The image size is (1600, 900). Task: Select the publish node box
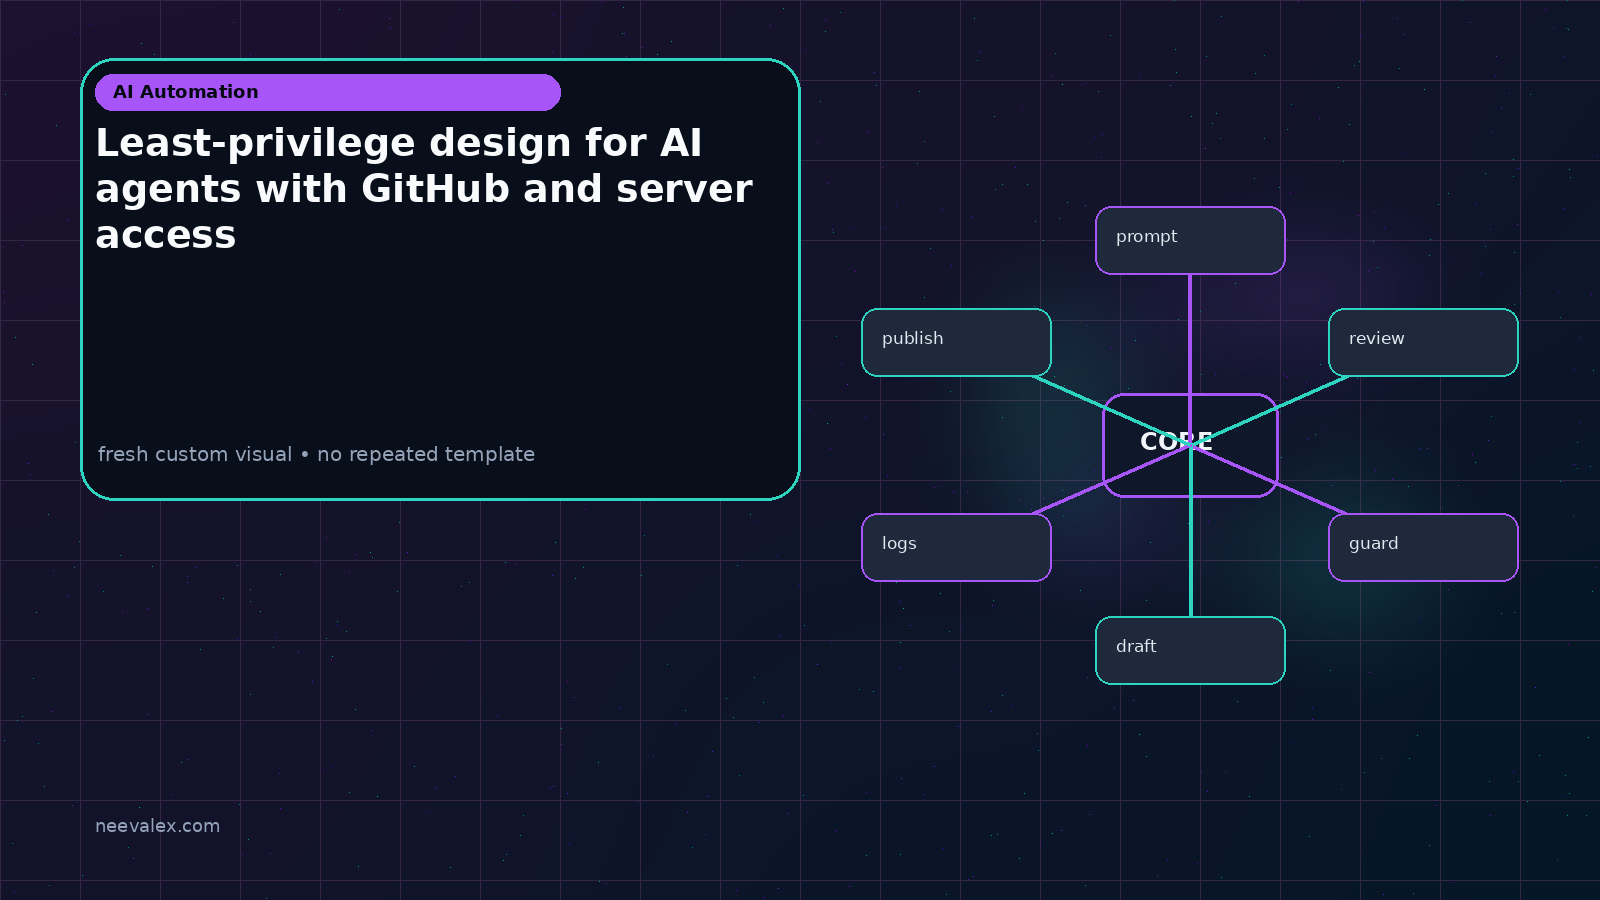point(956,342)
